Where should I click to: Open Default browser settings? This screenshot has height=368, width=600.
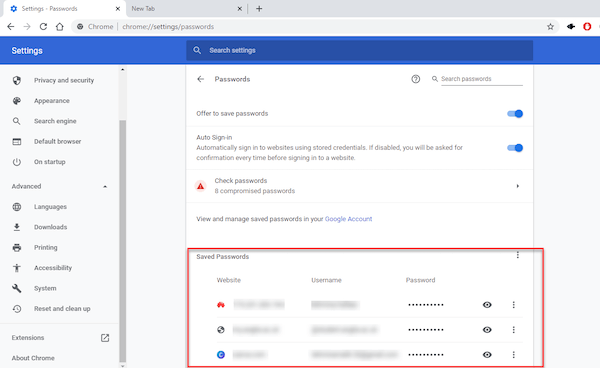pos(57,142)
